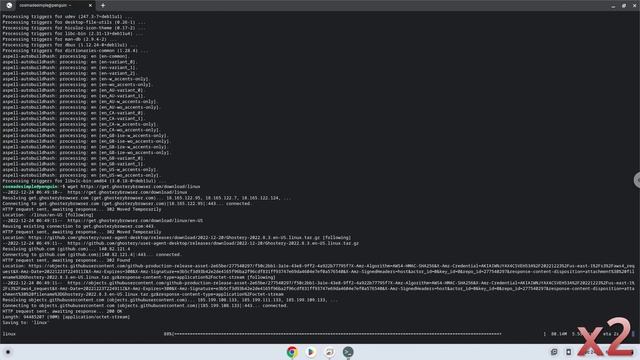Click the github.com ghostery release Location line
Image resolution: width=640 pixels, height=360 pixels.
[x=177, y=238]
